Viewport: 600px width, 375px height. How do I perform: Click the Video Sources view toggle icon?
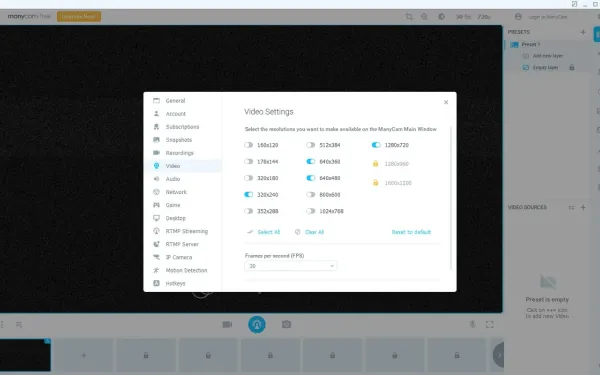coord(571,207)
